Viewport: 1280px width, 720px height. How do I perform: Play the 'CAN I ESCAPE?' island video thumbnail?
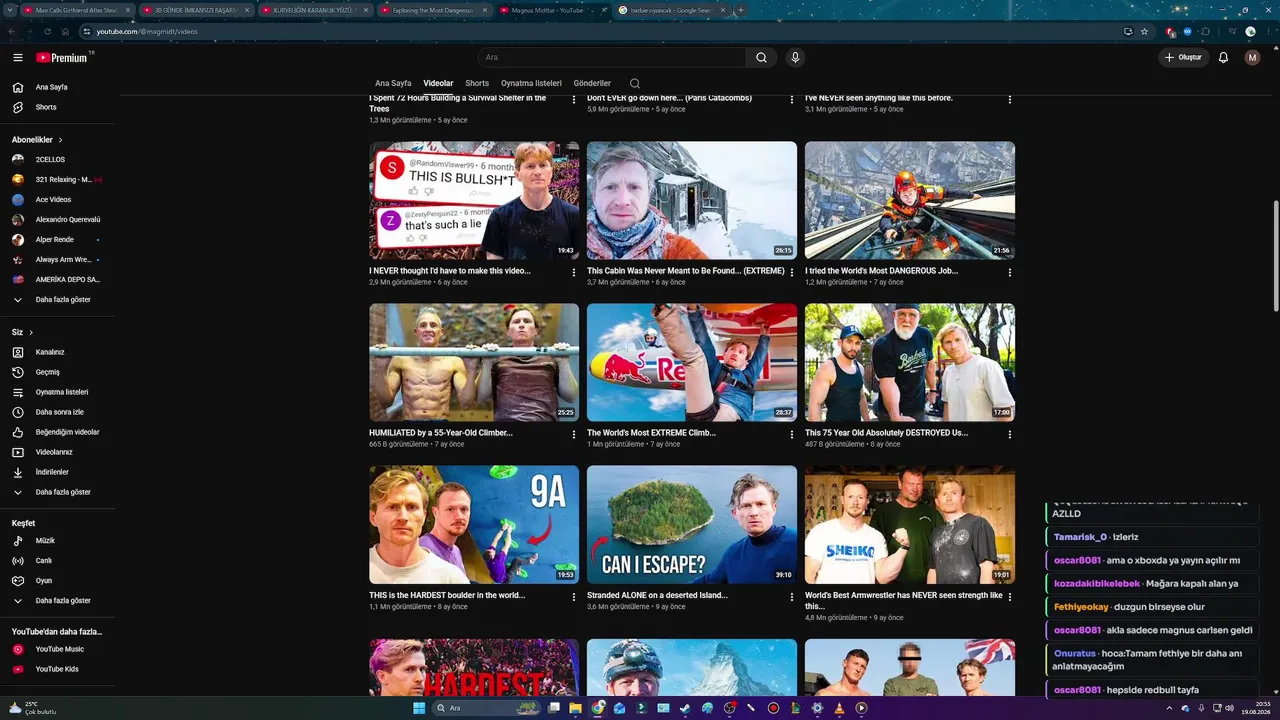pyautogui.click(x=692, y=525)
